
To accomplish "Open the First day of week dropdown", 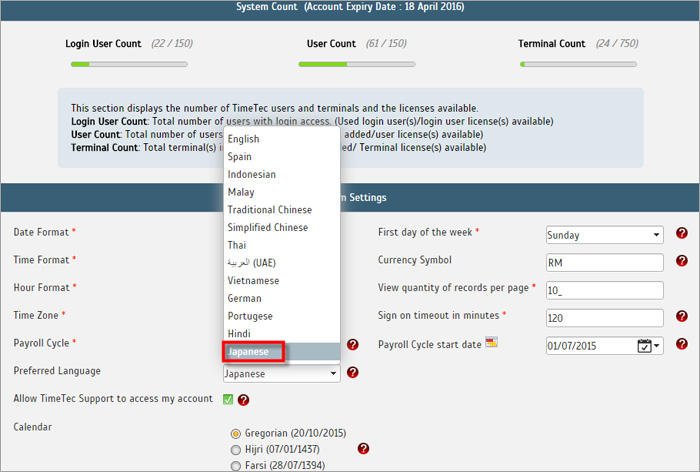I will coord(604,235).
